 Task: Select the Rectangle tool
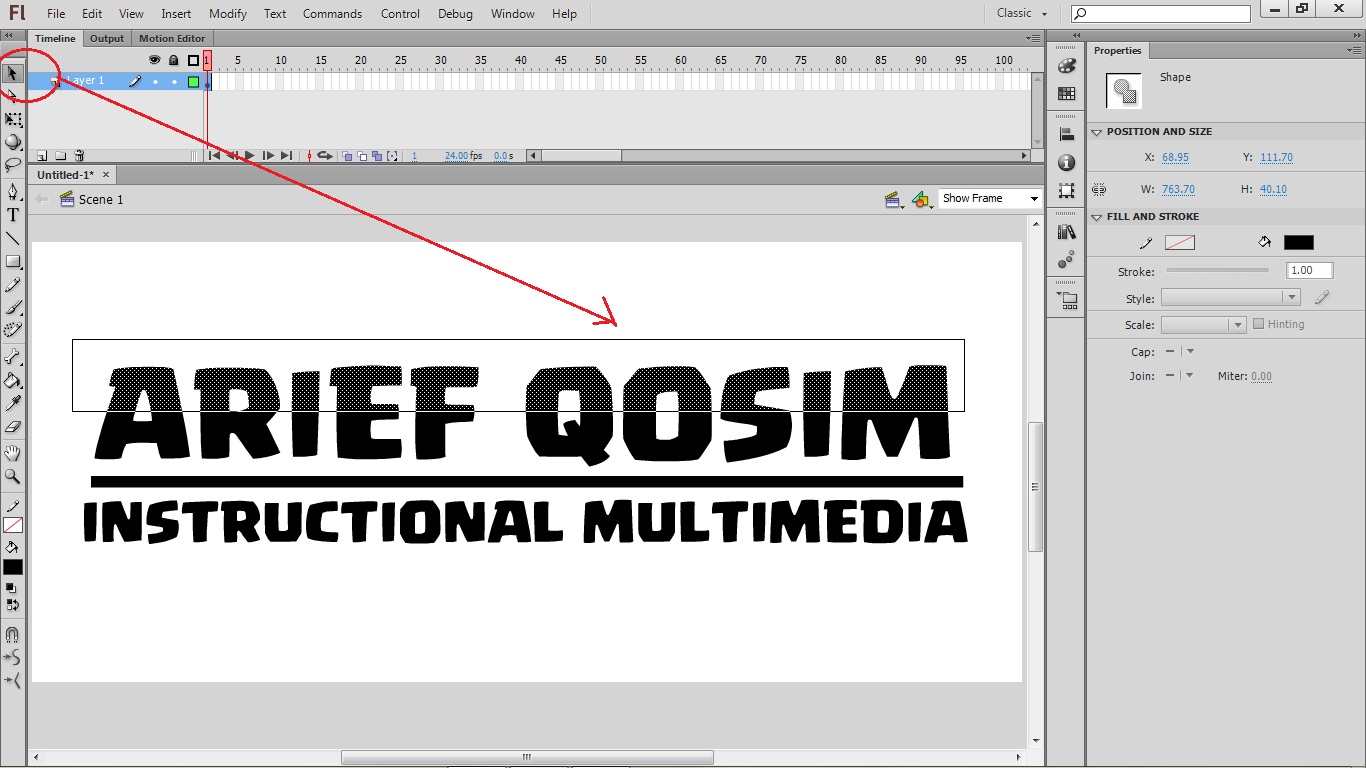[13, 262]
